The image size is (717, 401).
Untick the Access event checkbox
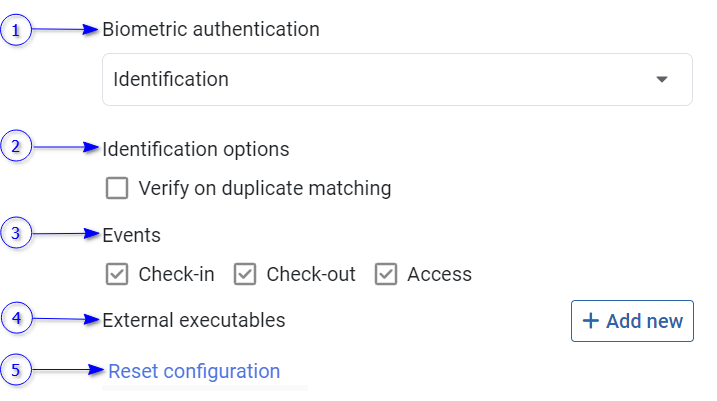tap(386, 274)
